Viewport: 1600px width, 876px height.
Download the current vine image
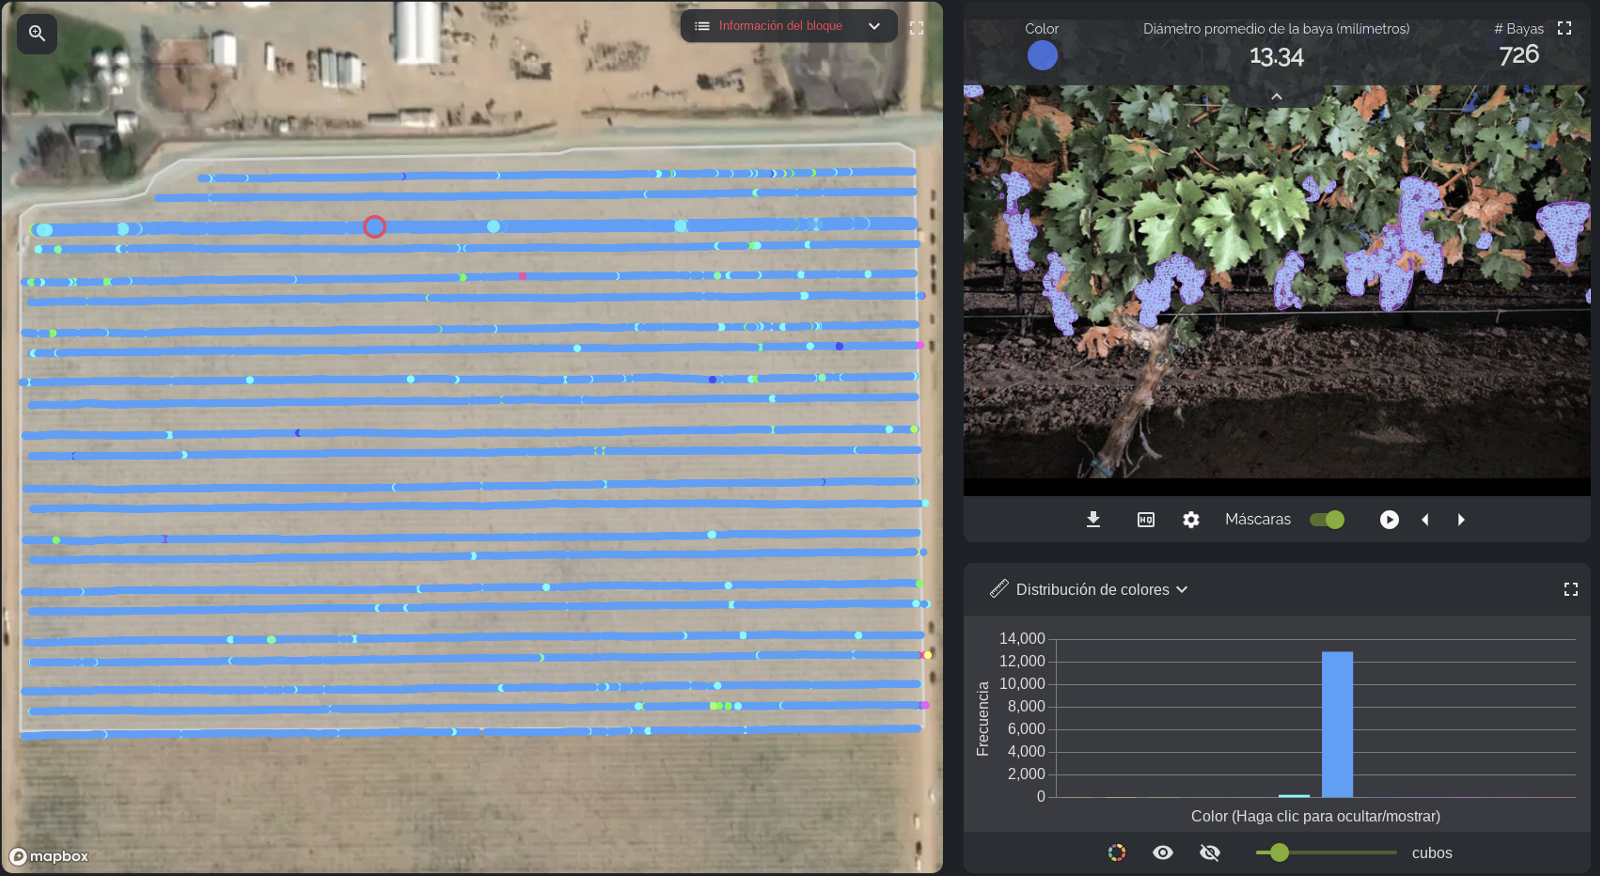coord(1093,519)
